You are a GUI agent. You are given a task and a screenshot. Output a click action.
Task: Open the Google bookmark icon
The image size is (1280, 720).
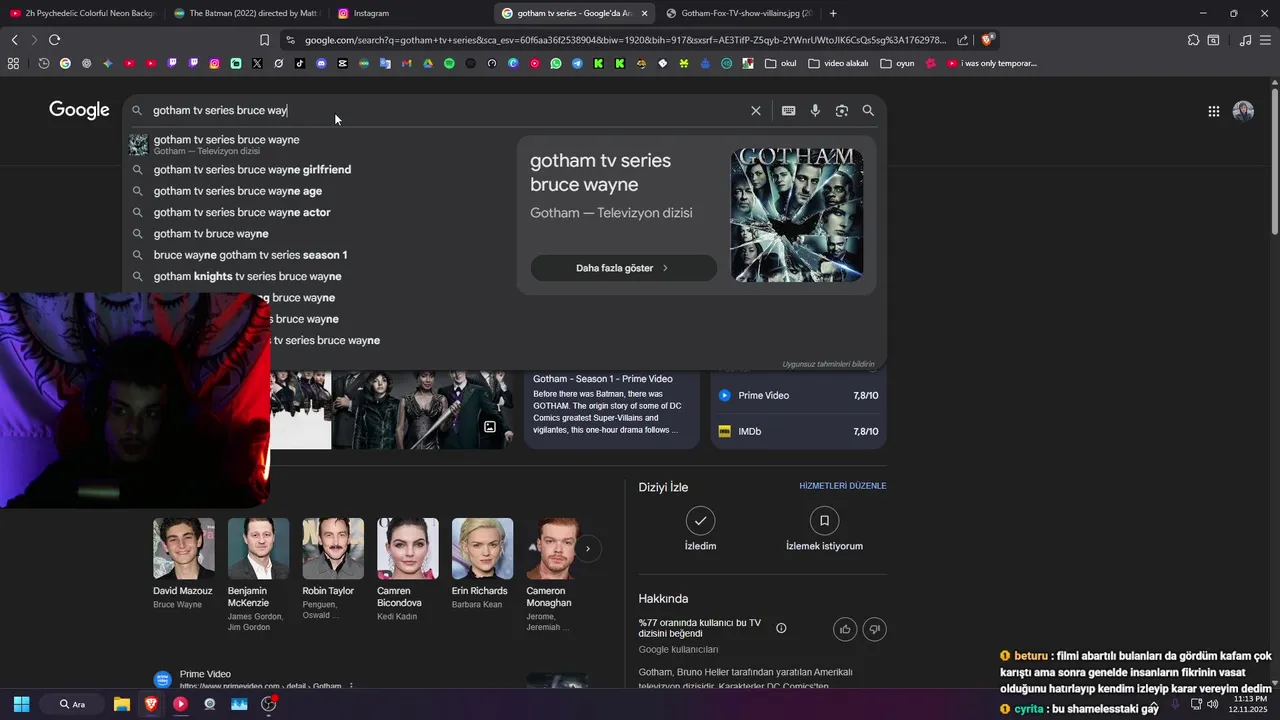(x=65, y=63)
